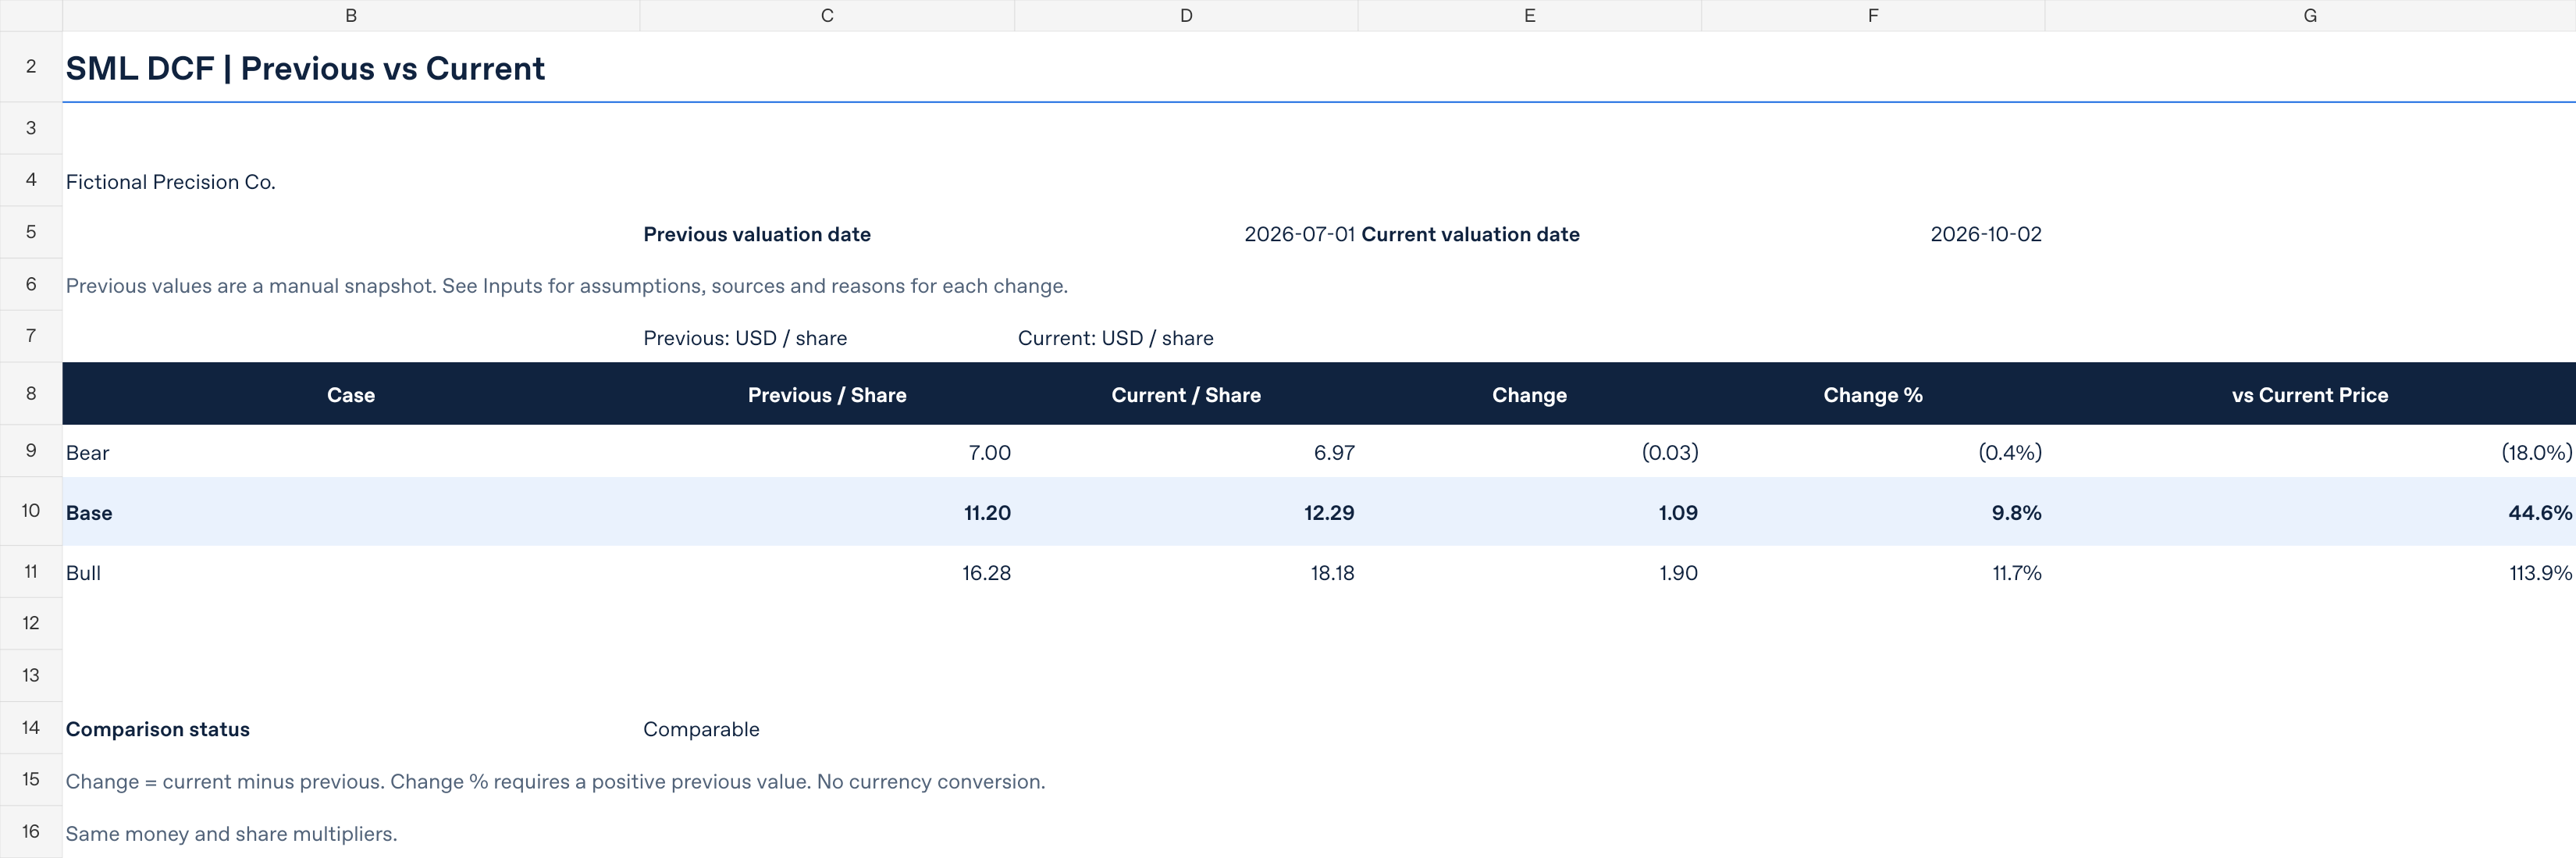Viewport: 2576px width, 858px height.
Task: Select the 'Base' case cell
Action: click(x=351, y=512)
